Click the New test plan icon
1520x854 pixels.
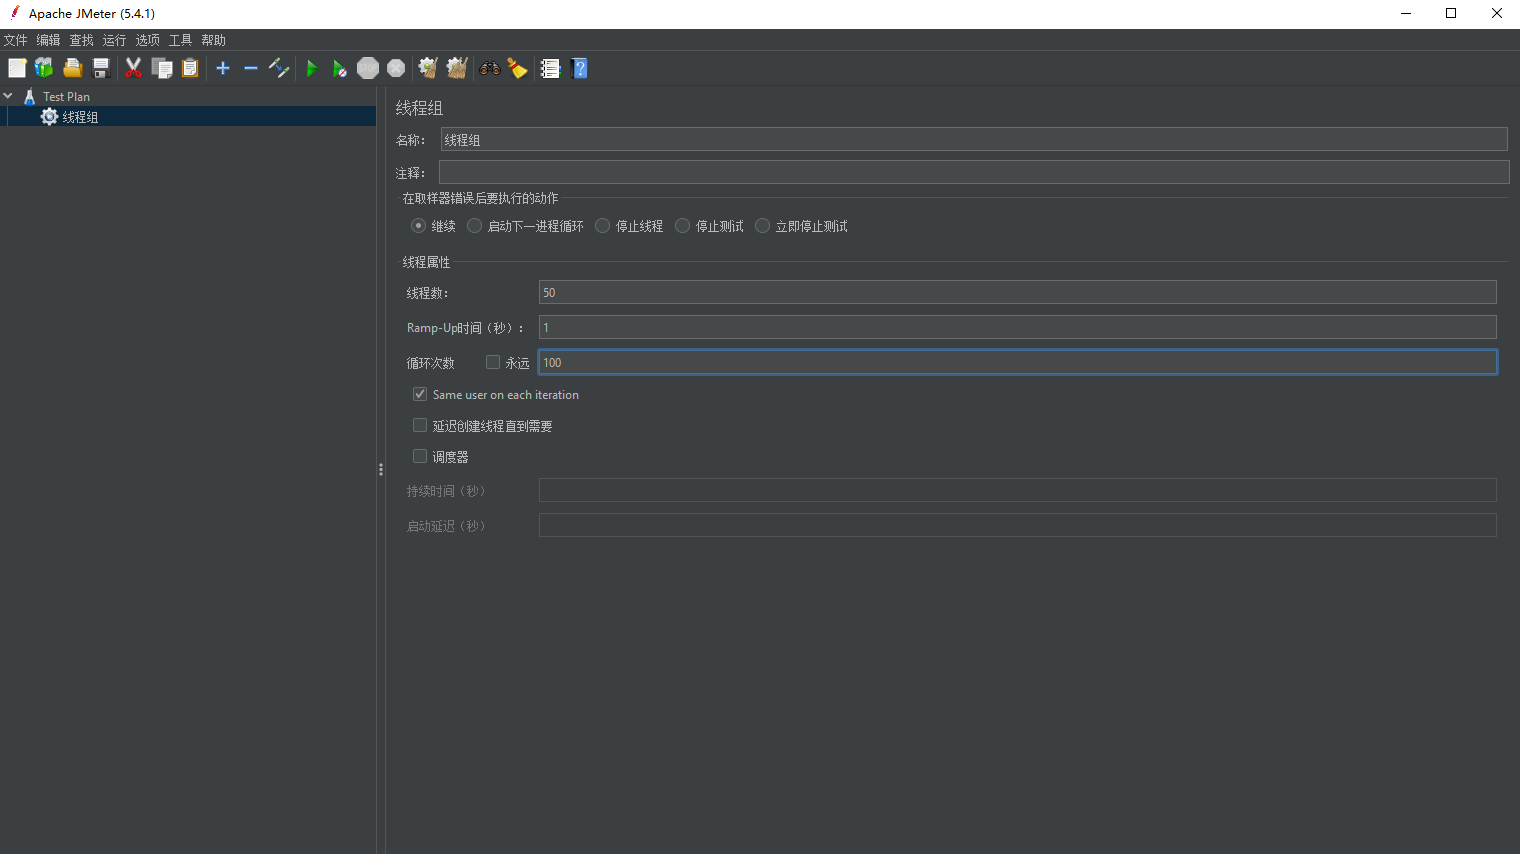(x=17, y=68)
